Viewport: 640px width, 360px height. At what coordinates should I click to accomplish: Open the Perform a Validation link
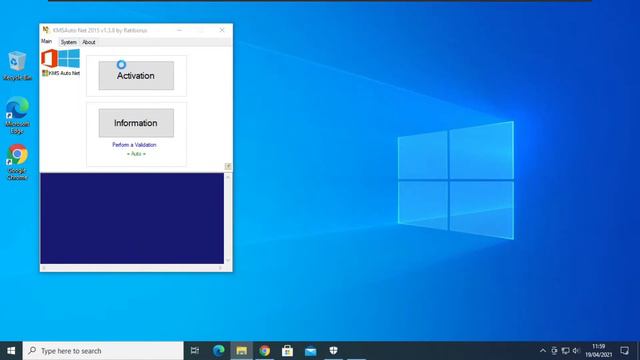point(134,145)
